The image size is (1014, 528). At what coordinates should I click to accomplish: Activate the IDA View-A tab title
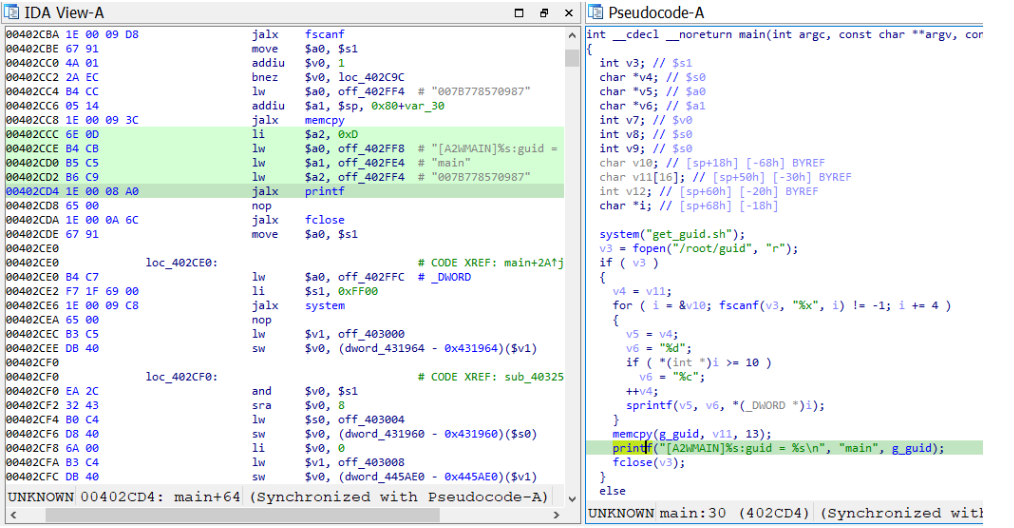pyautogui.click(x=63, y=12)
